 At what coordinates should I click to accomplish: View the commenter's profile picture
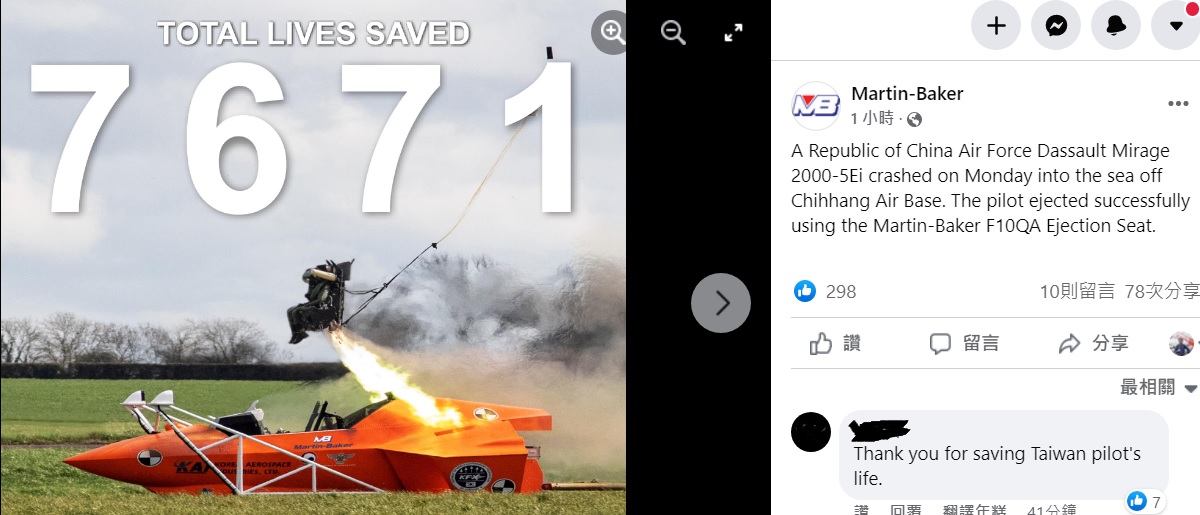[811, 431]
